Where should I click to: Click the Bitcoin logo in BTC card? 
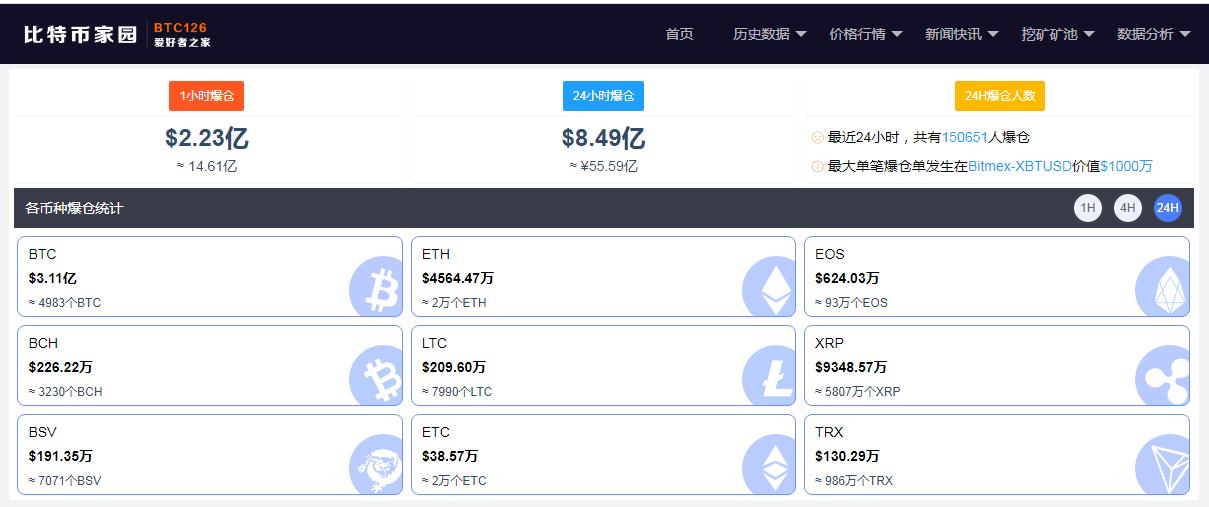376,290
